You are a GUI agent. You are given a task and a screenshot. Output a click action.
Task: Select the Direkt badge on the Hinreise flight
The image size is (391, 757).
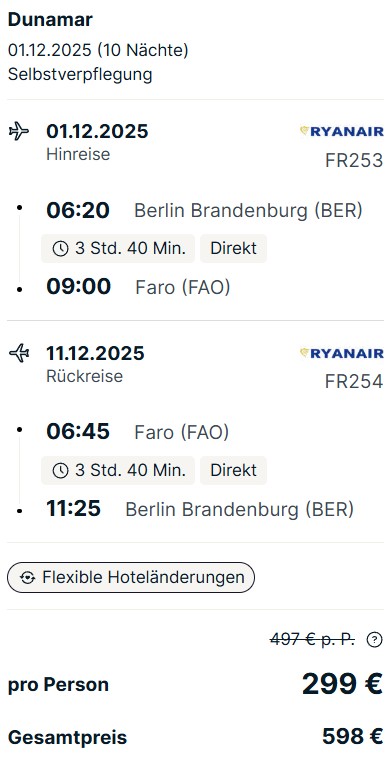coord(234,249)
